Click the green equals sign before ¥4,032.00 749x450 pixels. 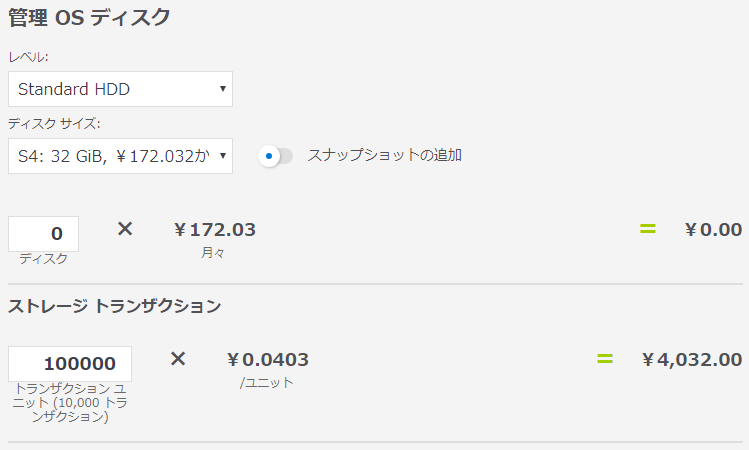pyautogui.click(x=604, y=358)
